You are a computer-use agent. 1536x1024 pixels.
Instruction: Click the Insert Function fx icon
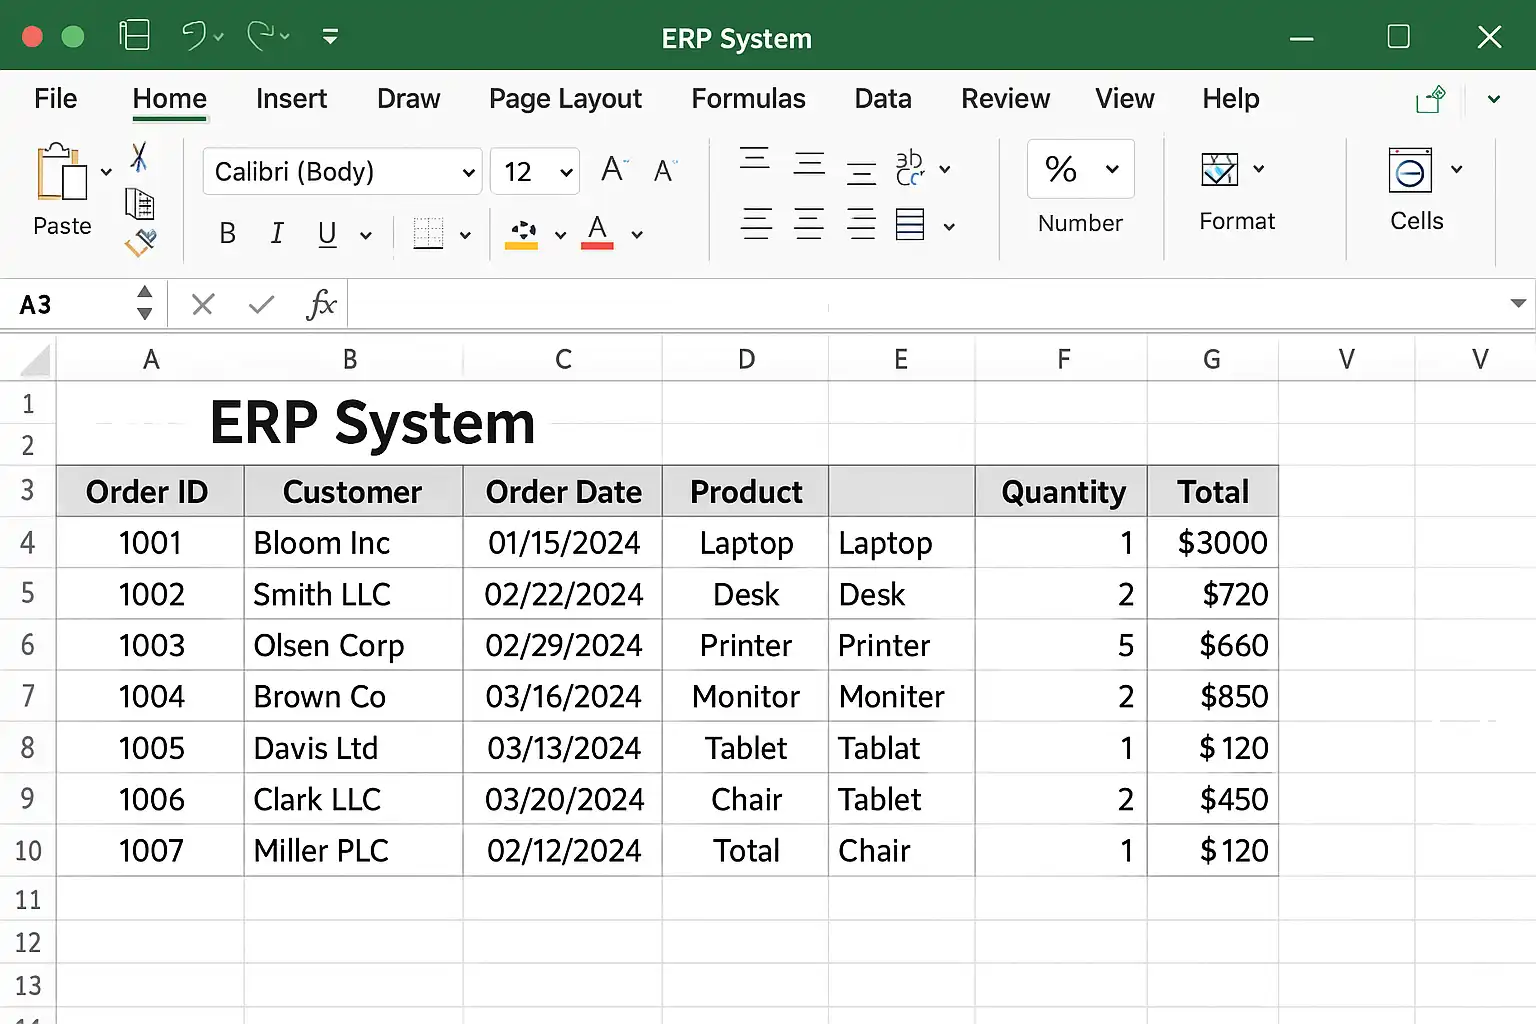(x=321, y=304)
